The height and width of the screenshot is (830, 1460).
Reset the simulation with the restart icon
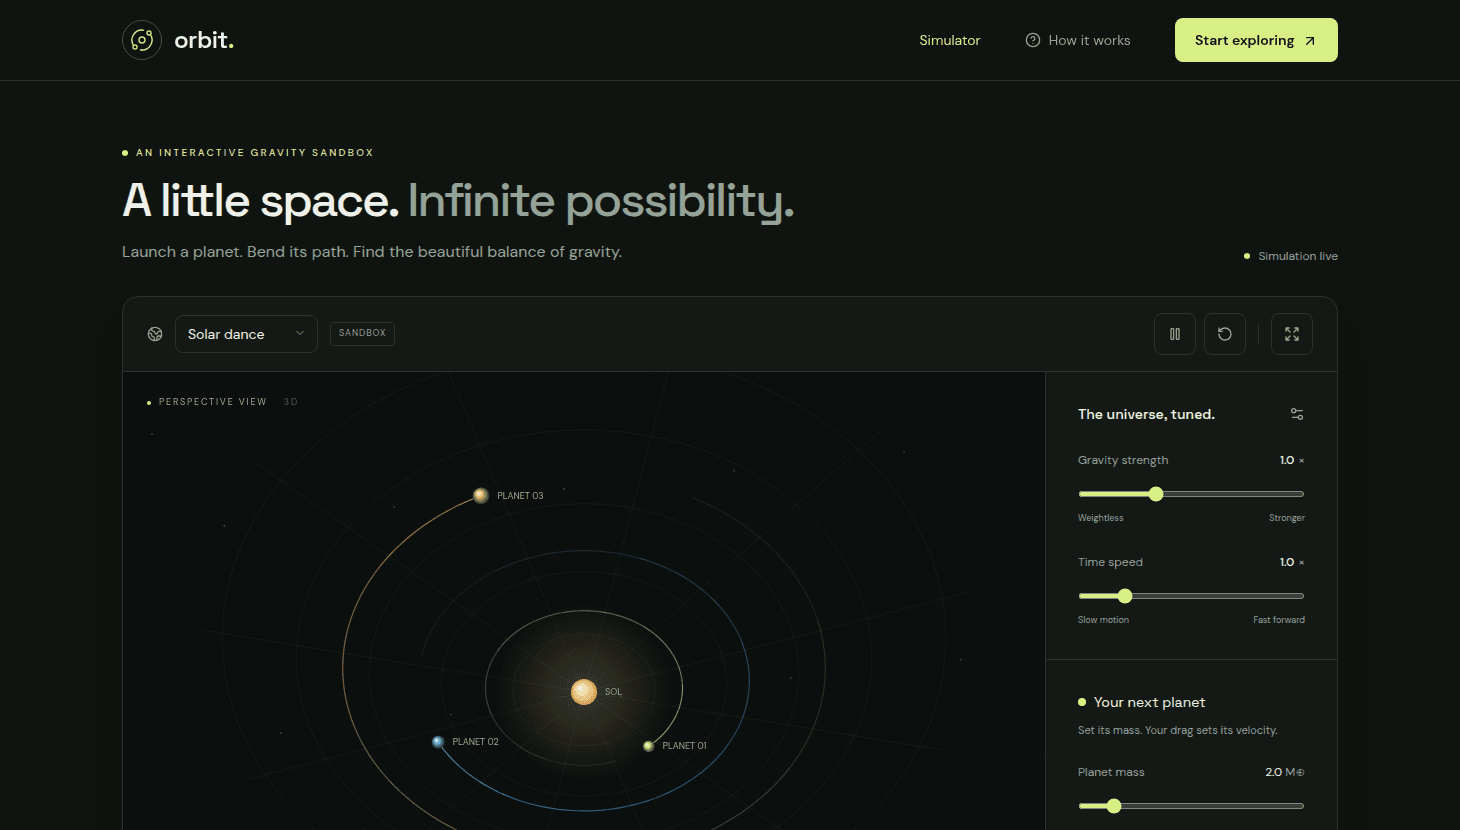1225,334
